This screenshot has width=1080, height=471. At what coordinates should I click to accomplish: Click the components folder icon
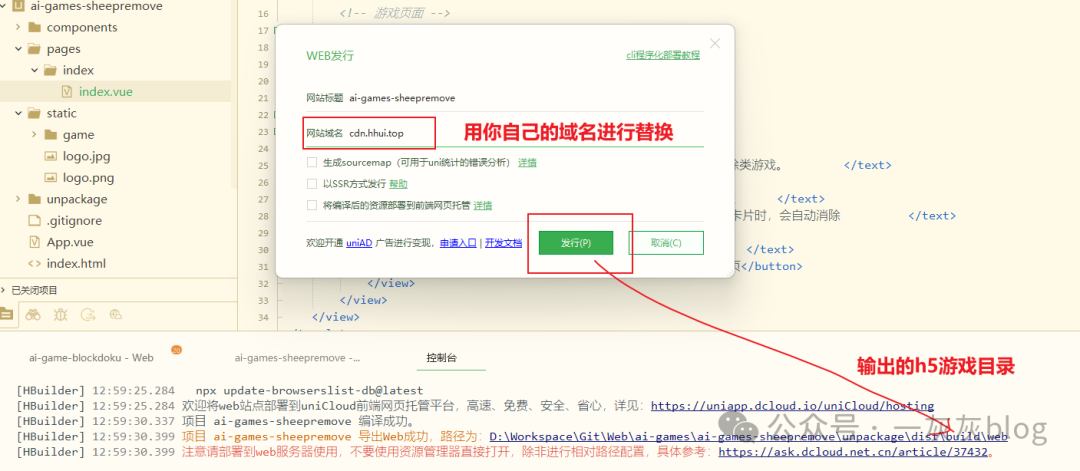tap(34, 28)
